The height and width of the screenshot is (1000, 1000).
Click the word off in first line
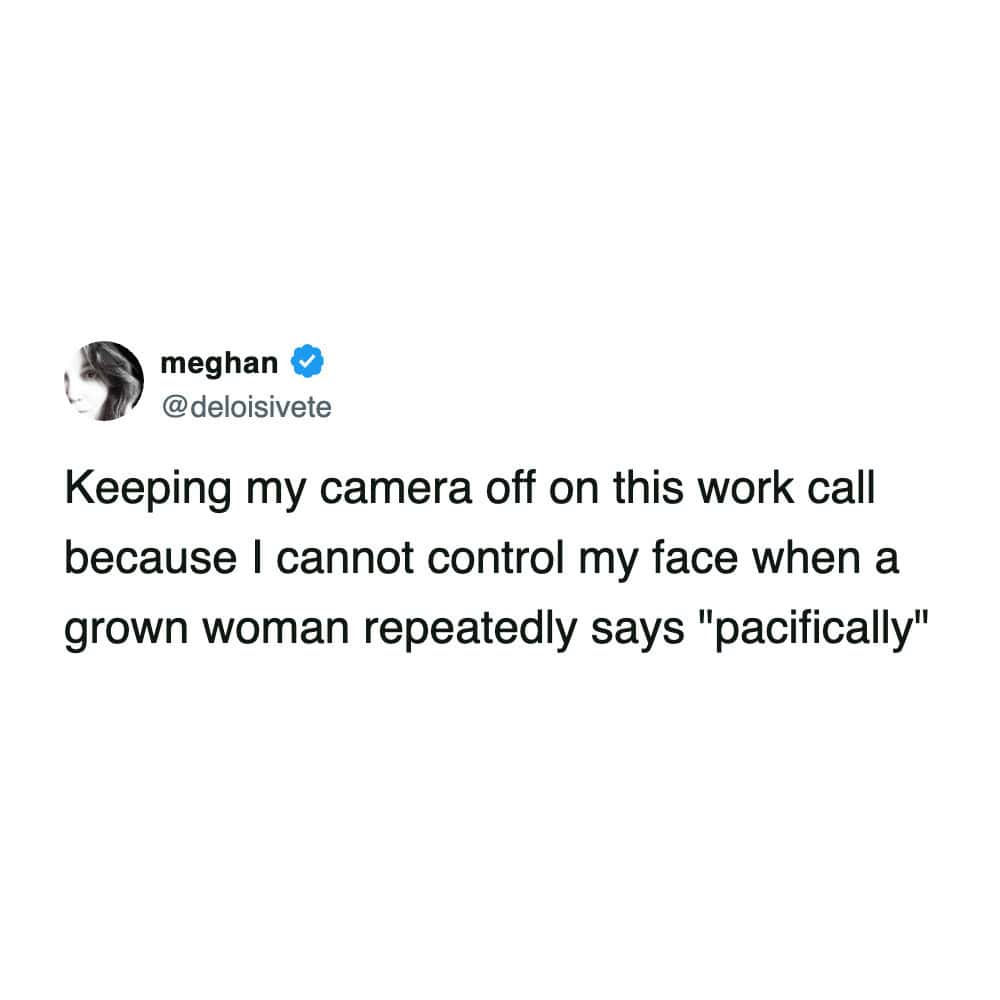point(510,490)
